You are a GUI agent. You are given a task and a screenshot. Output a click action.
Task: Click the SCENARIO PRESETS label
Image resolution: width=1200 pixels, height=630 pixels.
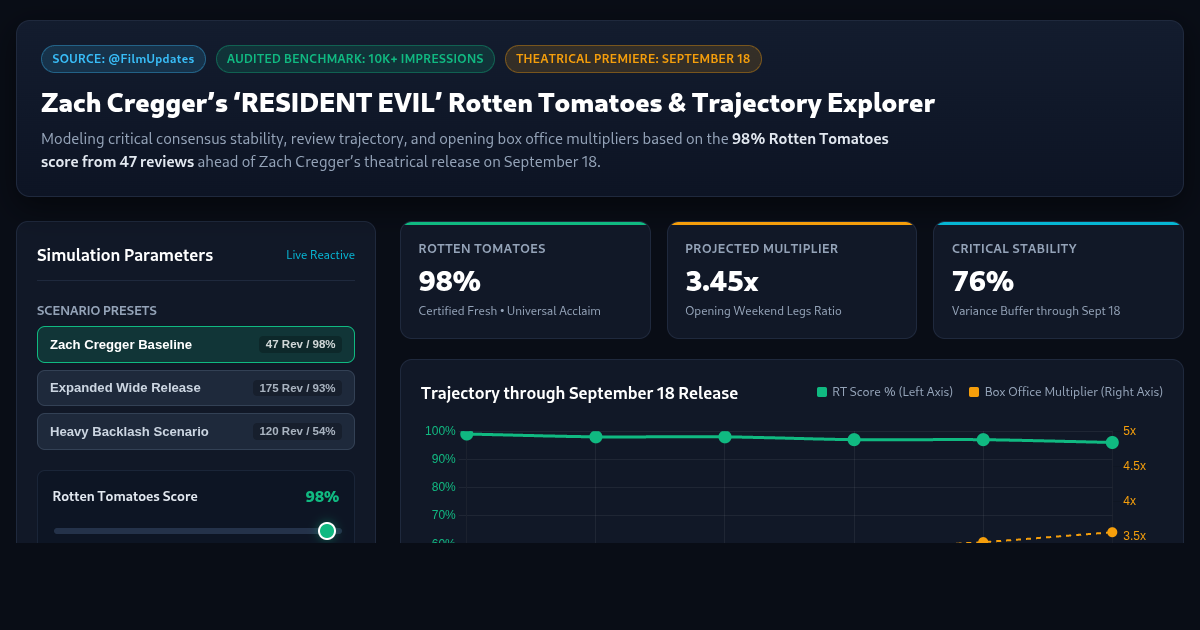(x=97, y=311)
